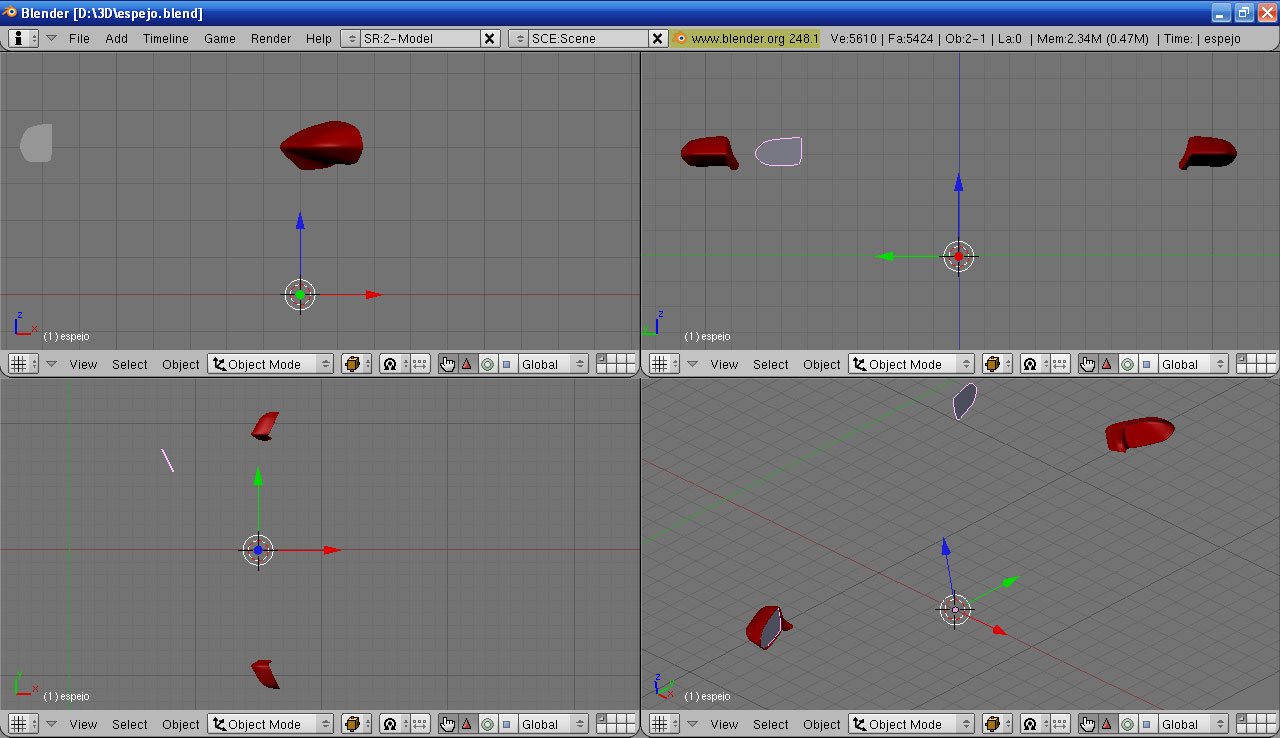Select scale manipulator square in perspective view header
The image size is (1280, 738).
1146,724
